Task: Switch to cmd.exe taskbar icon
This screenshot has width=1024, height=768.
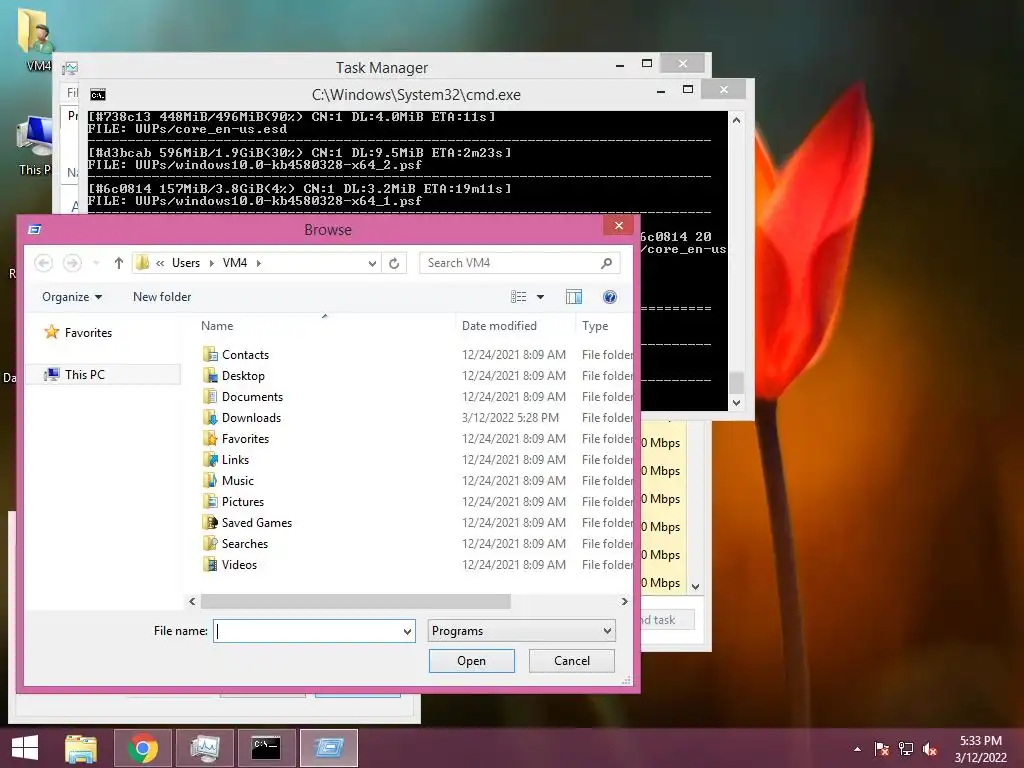Action: point(266,748)
